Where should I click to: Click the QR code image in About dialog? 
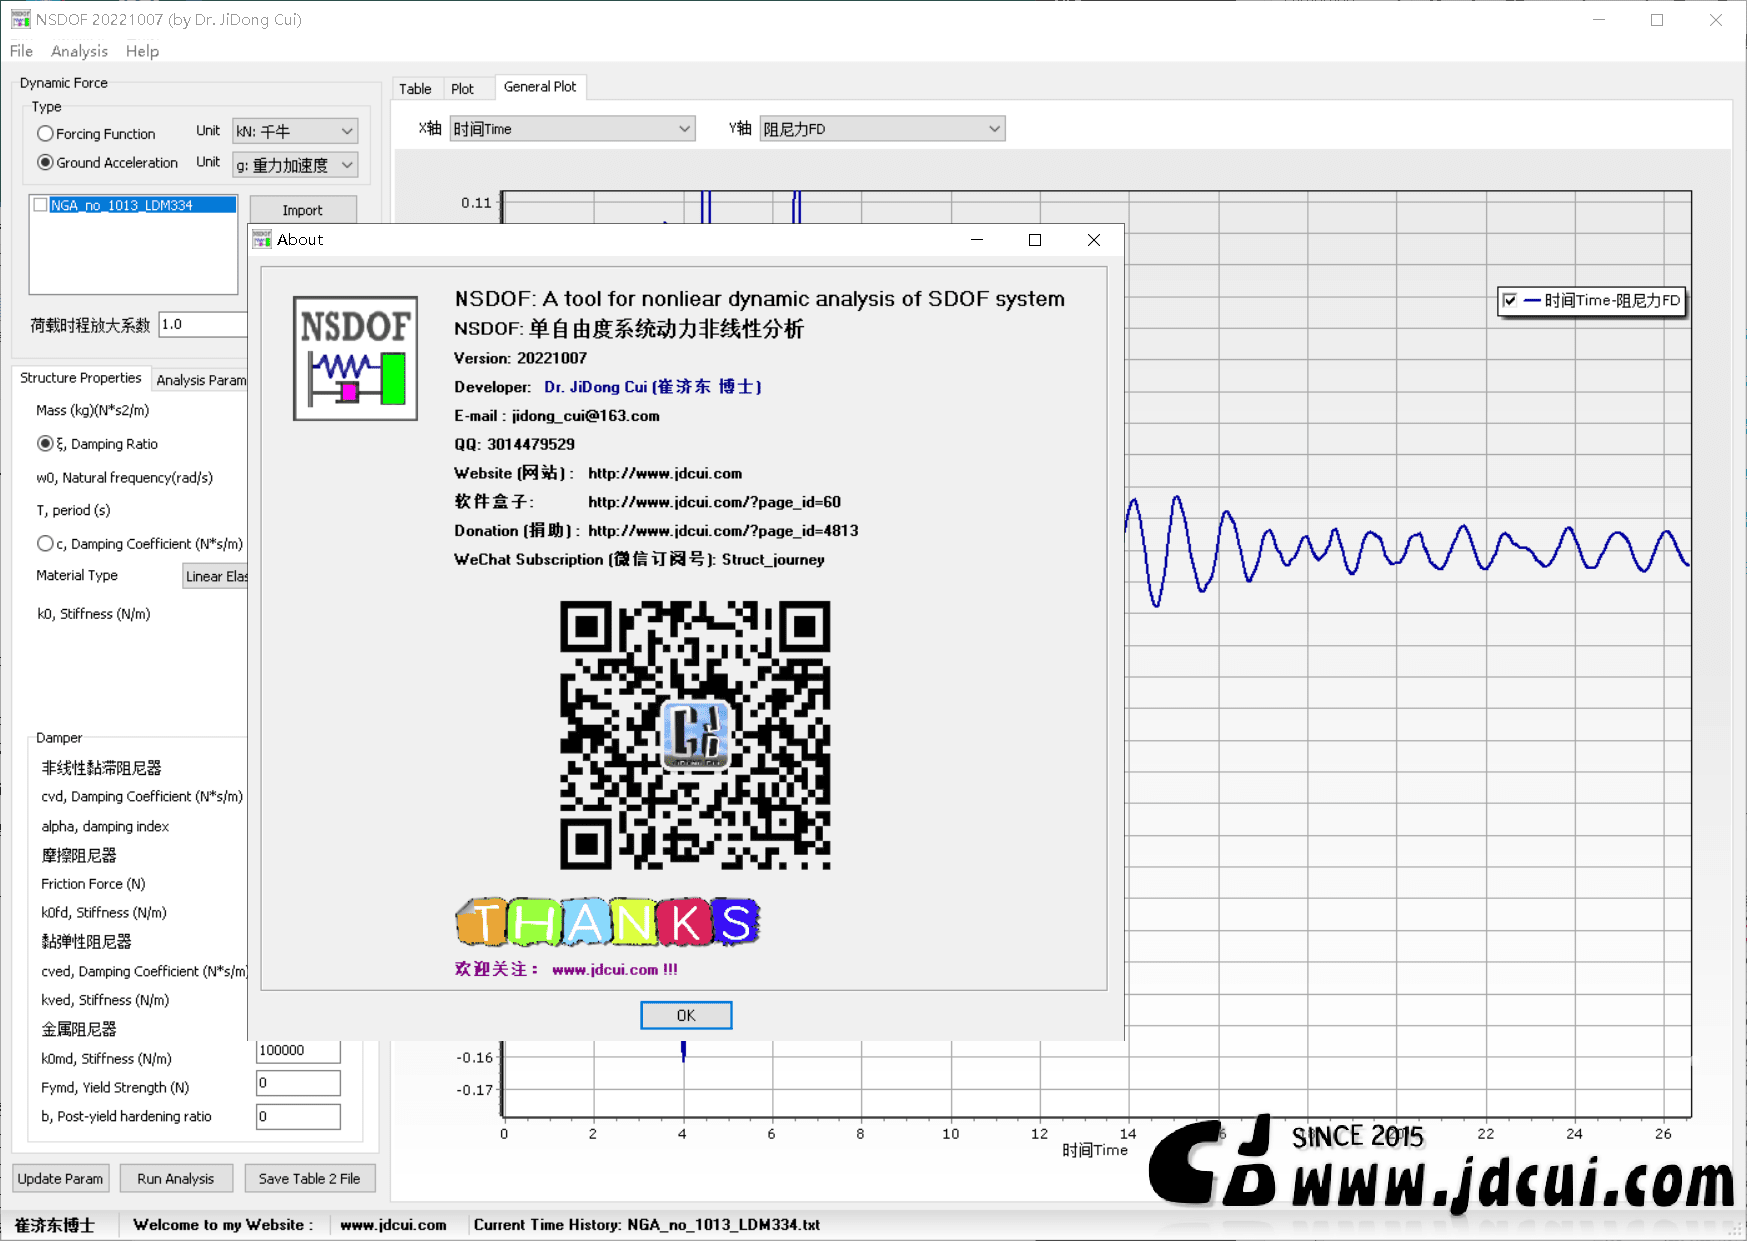point(695,735)
